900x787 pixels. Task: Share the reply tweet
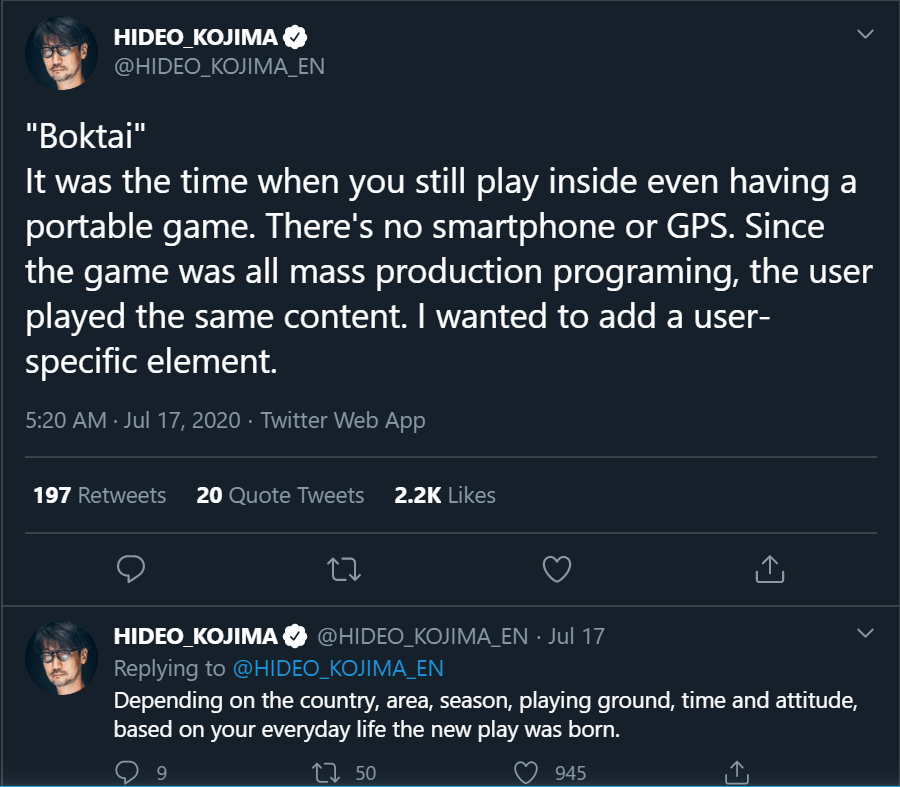(x=736, y=772)
